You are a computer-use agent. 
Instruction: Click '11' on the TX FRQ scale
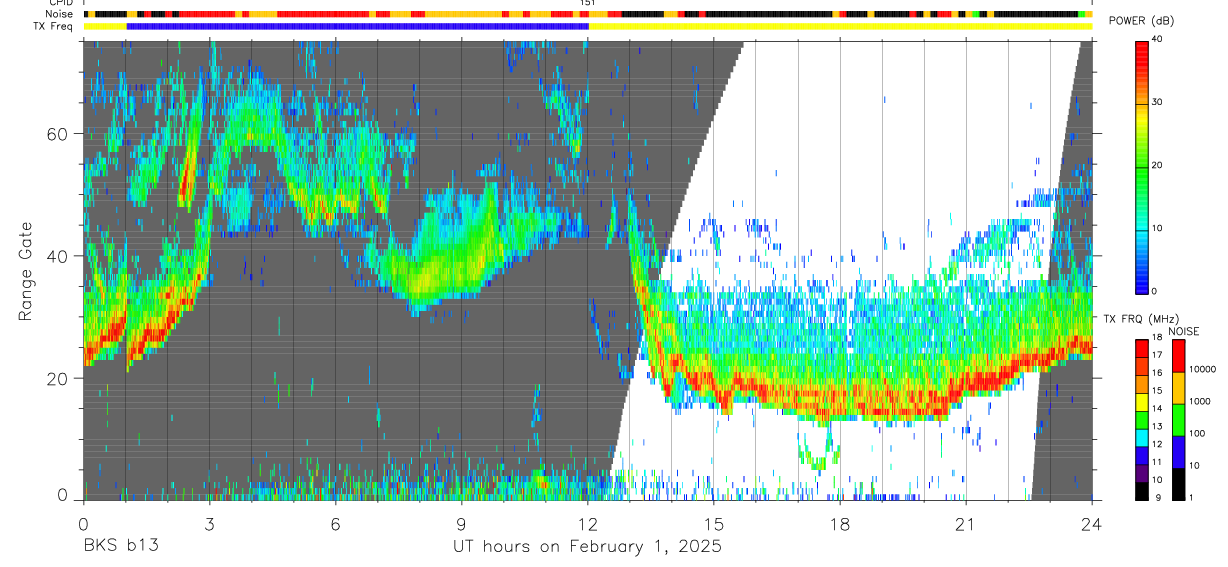pos(1158,462)
